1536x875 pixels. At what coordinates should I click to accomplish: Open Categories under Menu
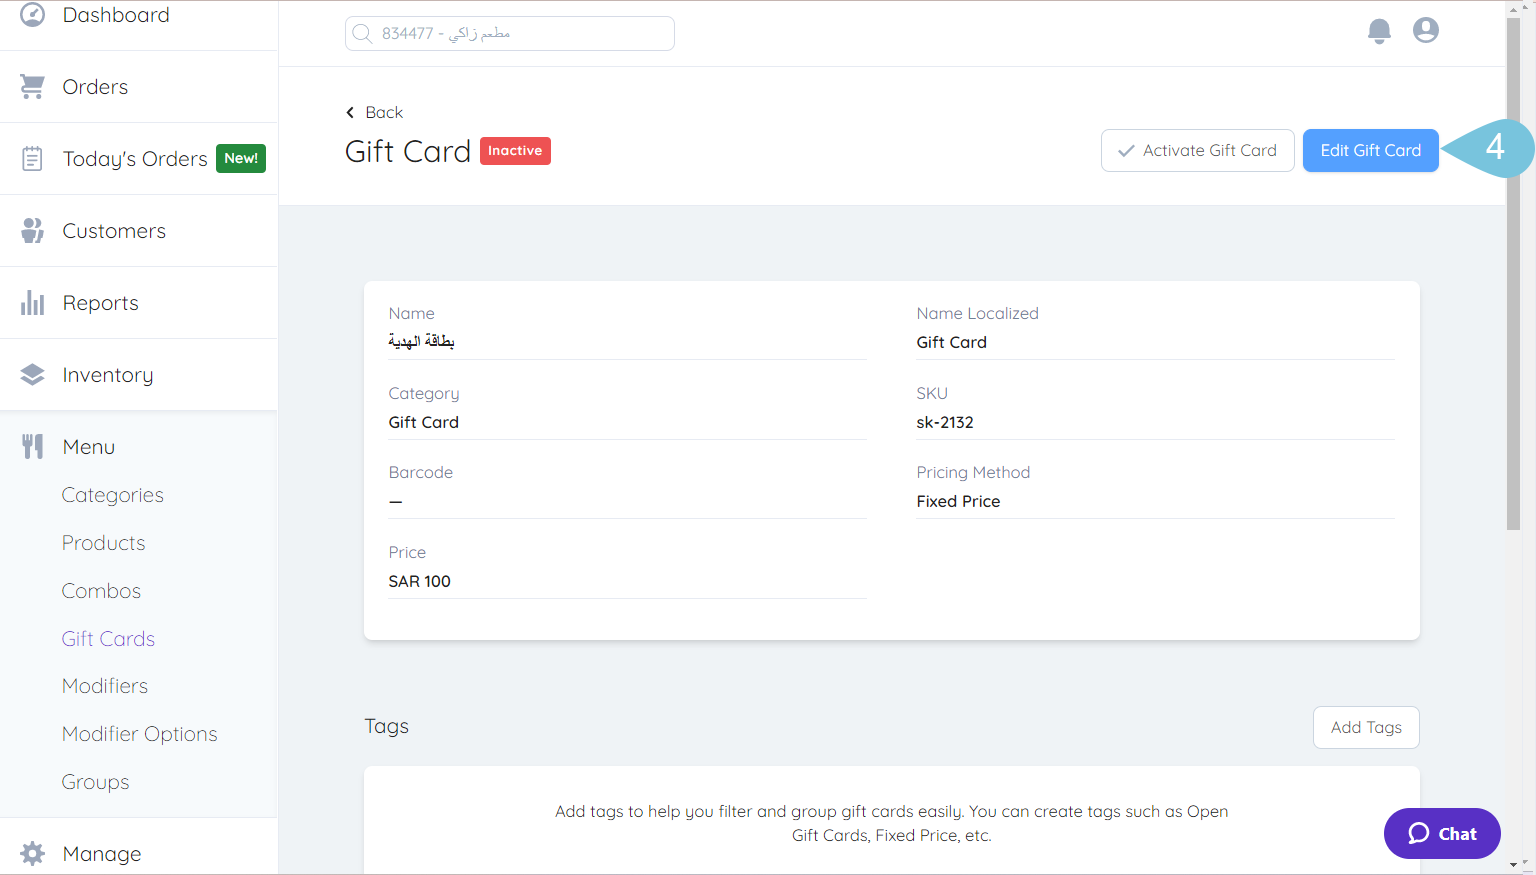tap(112, 495)
